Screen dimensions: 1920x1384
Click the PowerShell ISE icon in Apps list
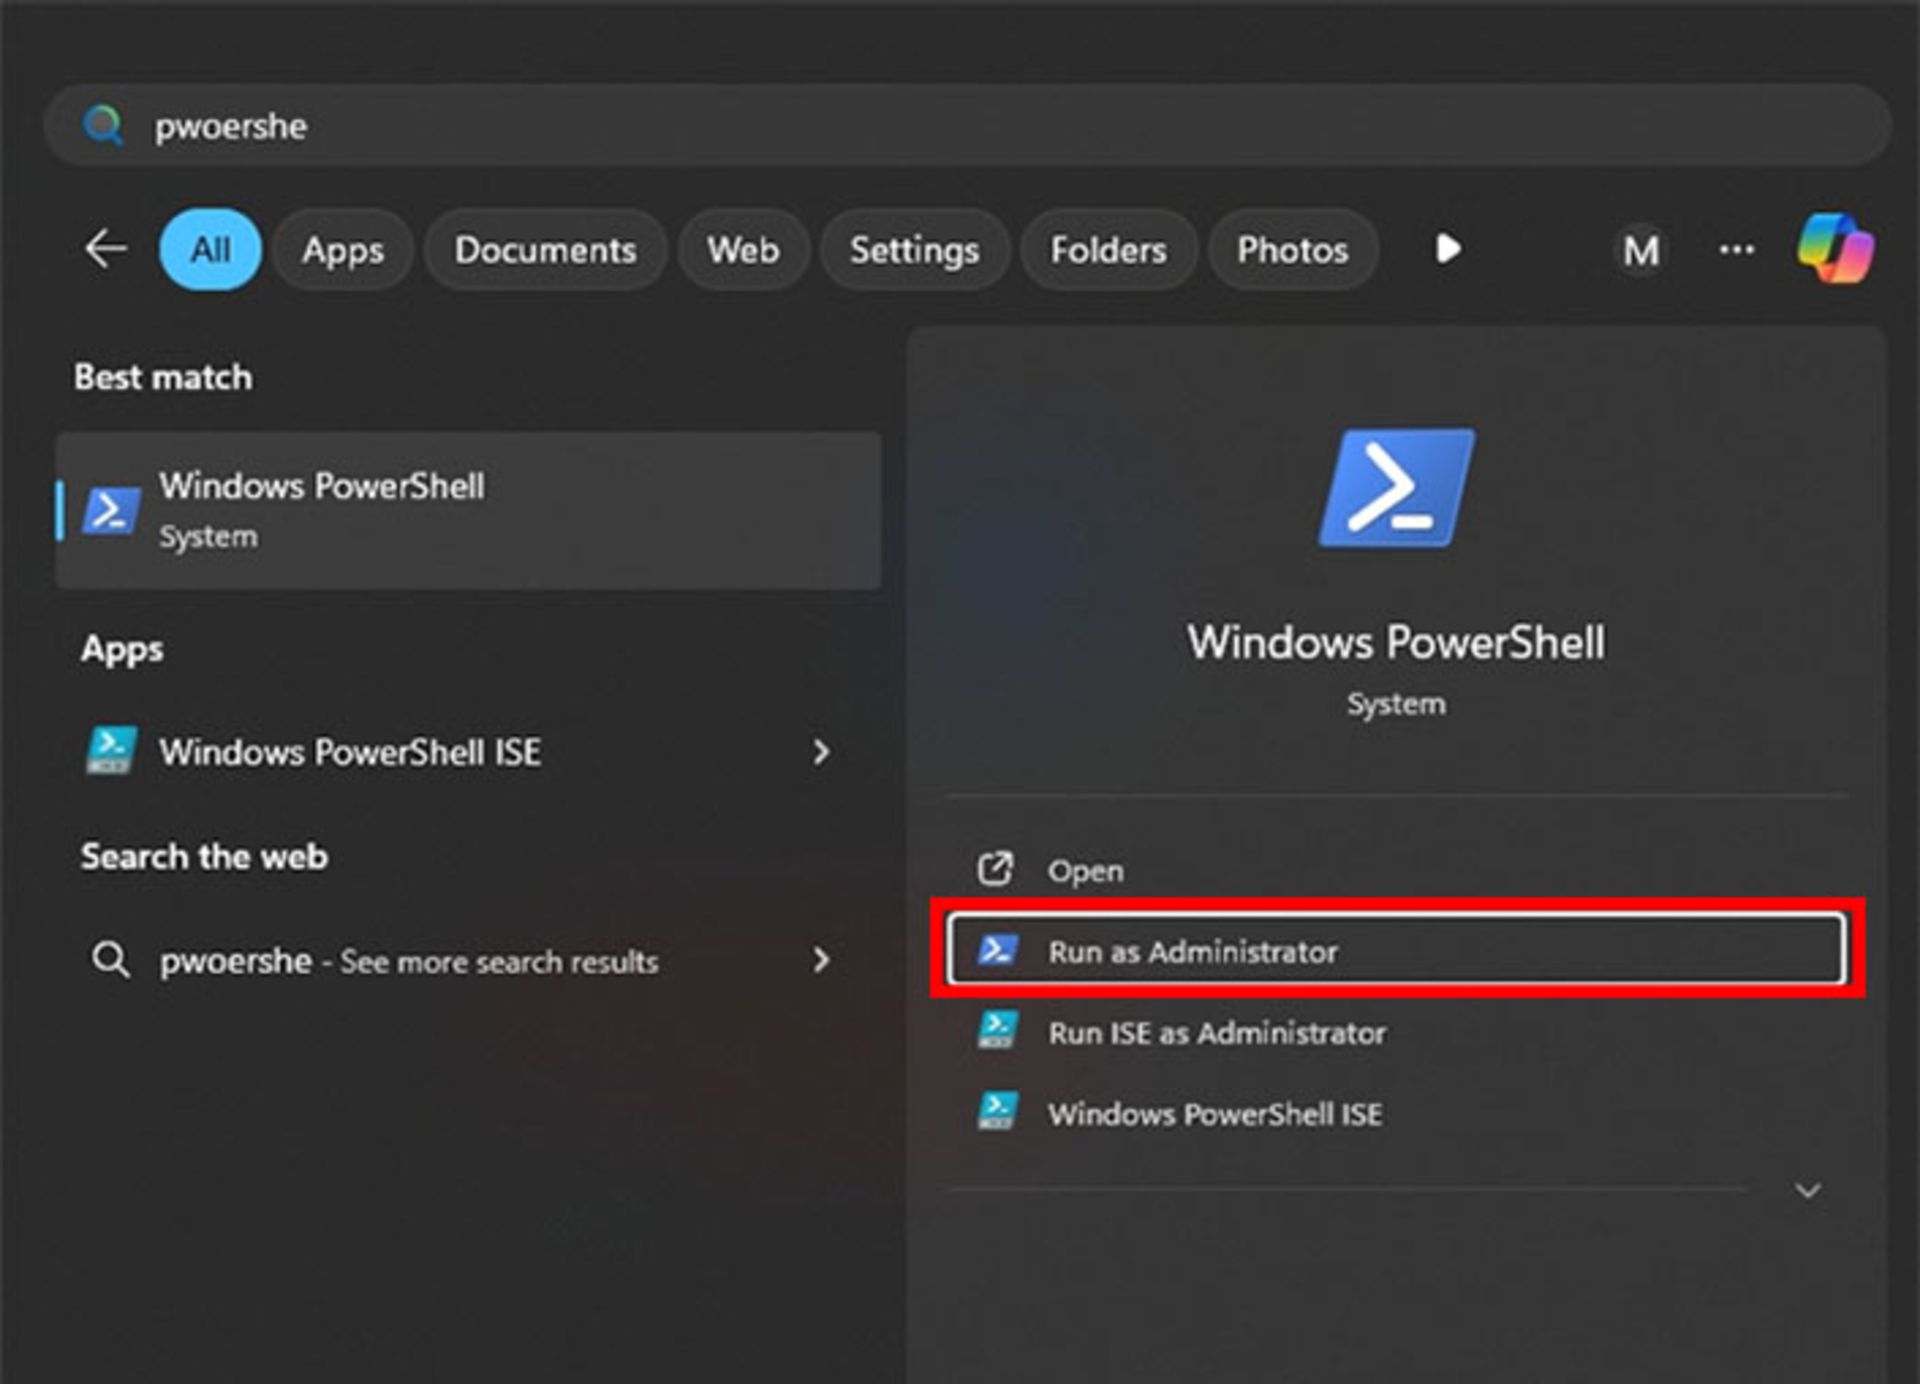tap(110, 751)
